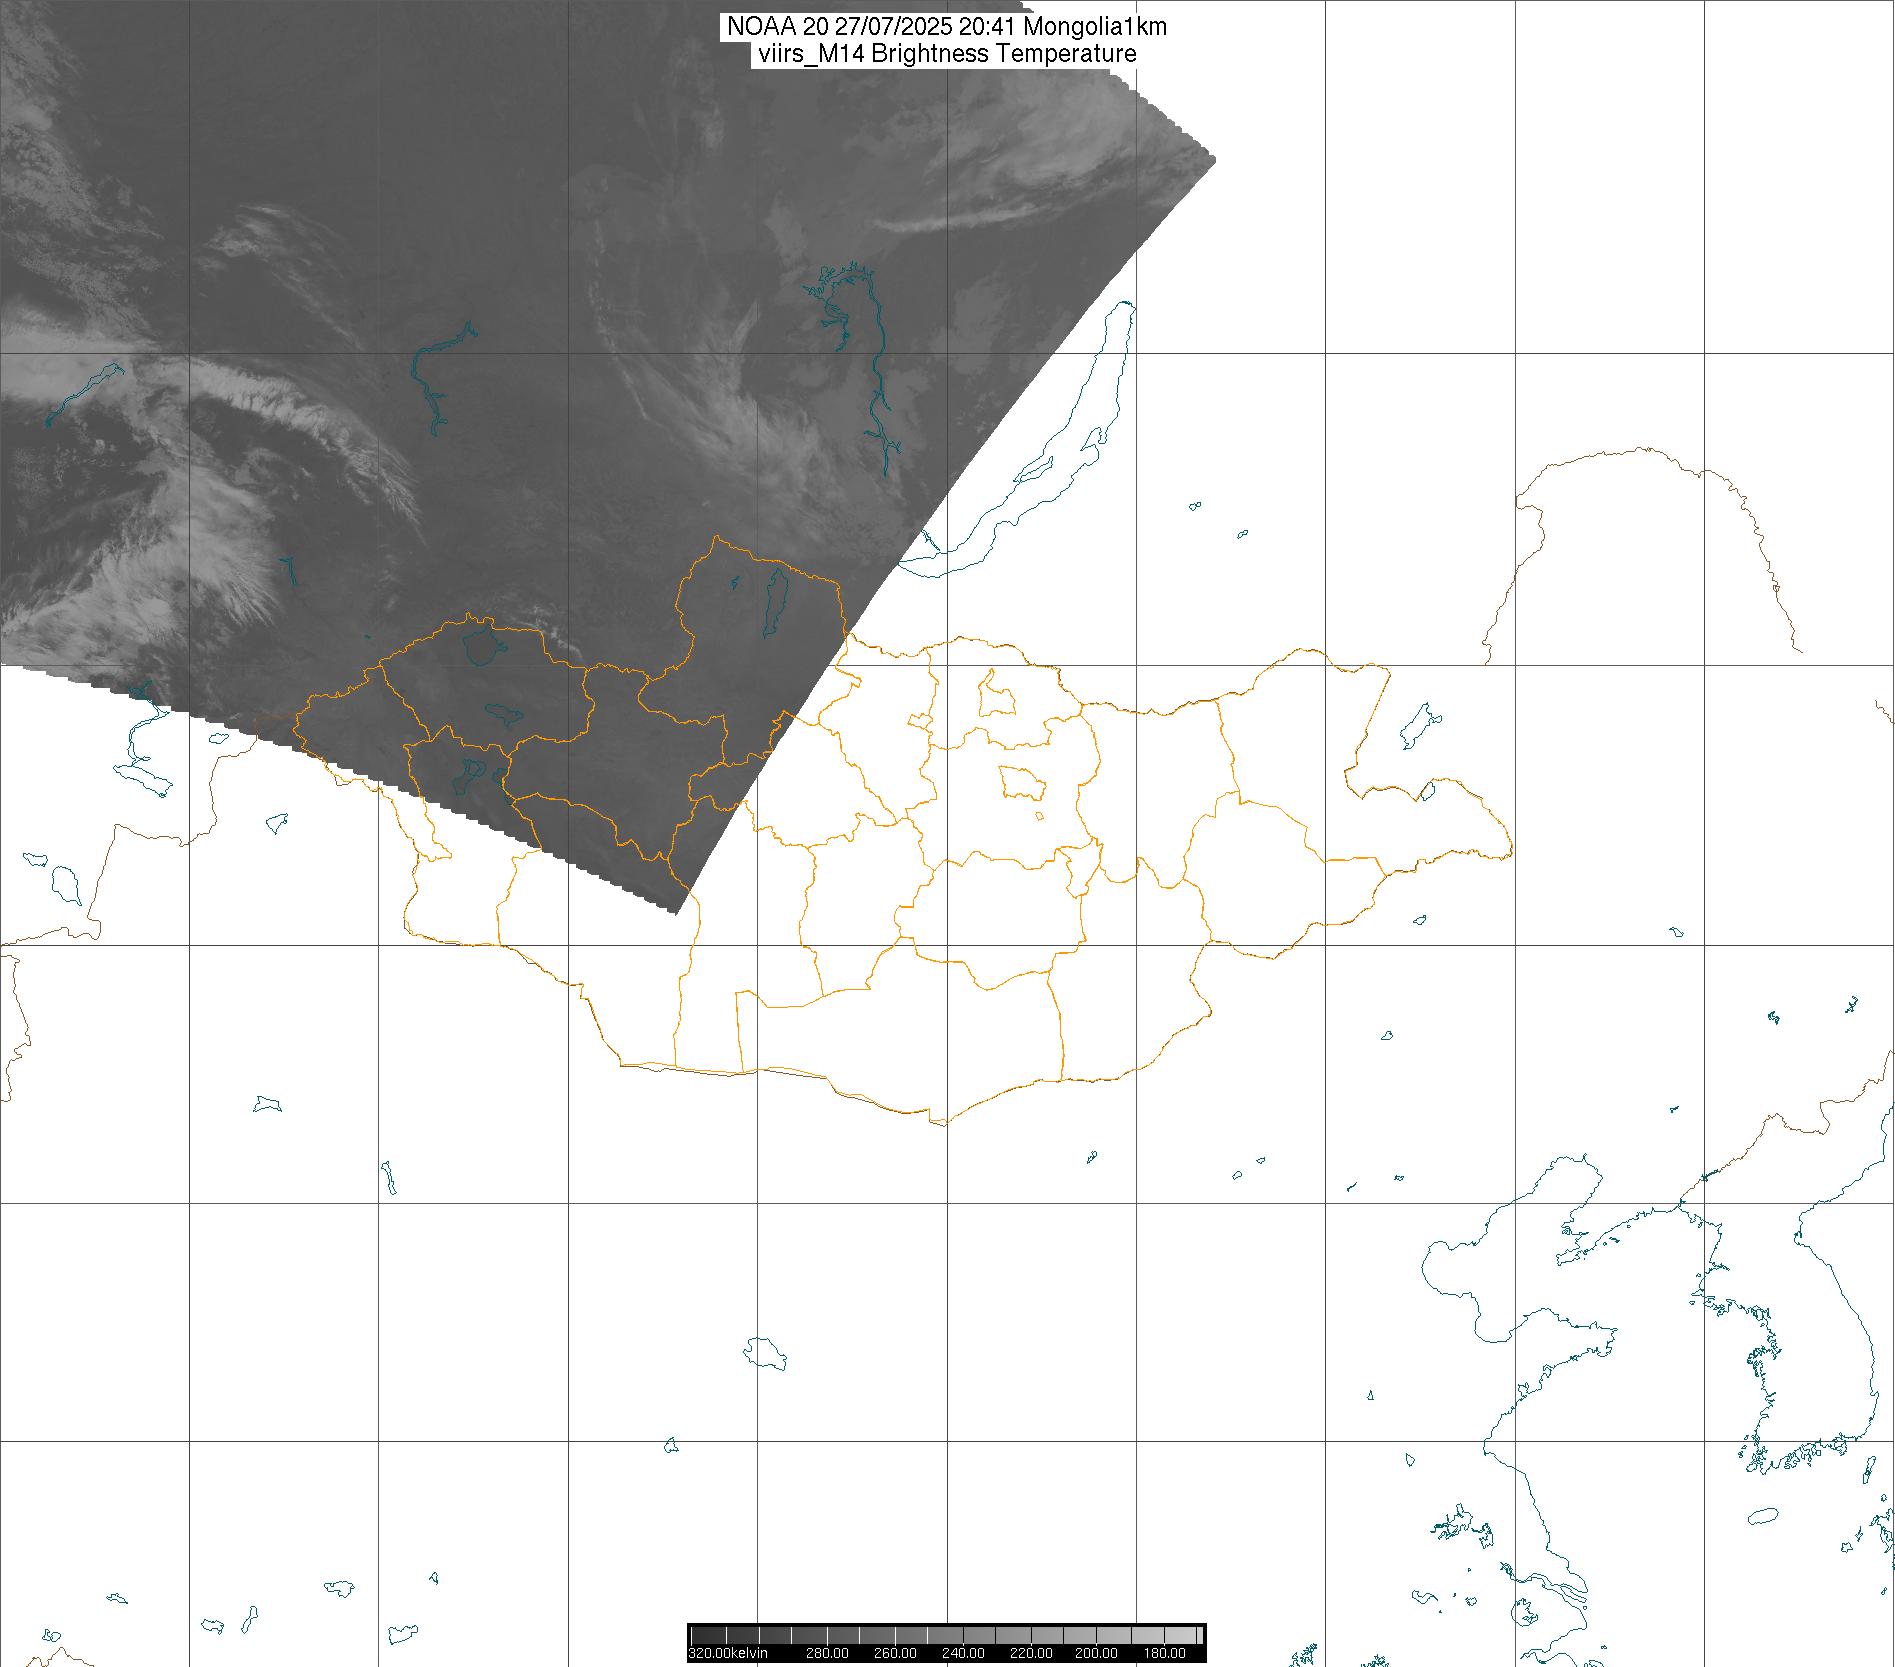Click the '280.00' colorbar label
This screenshot has height=1667, width=1895.
tap(827, 1653)
